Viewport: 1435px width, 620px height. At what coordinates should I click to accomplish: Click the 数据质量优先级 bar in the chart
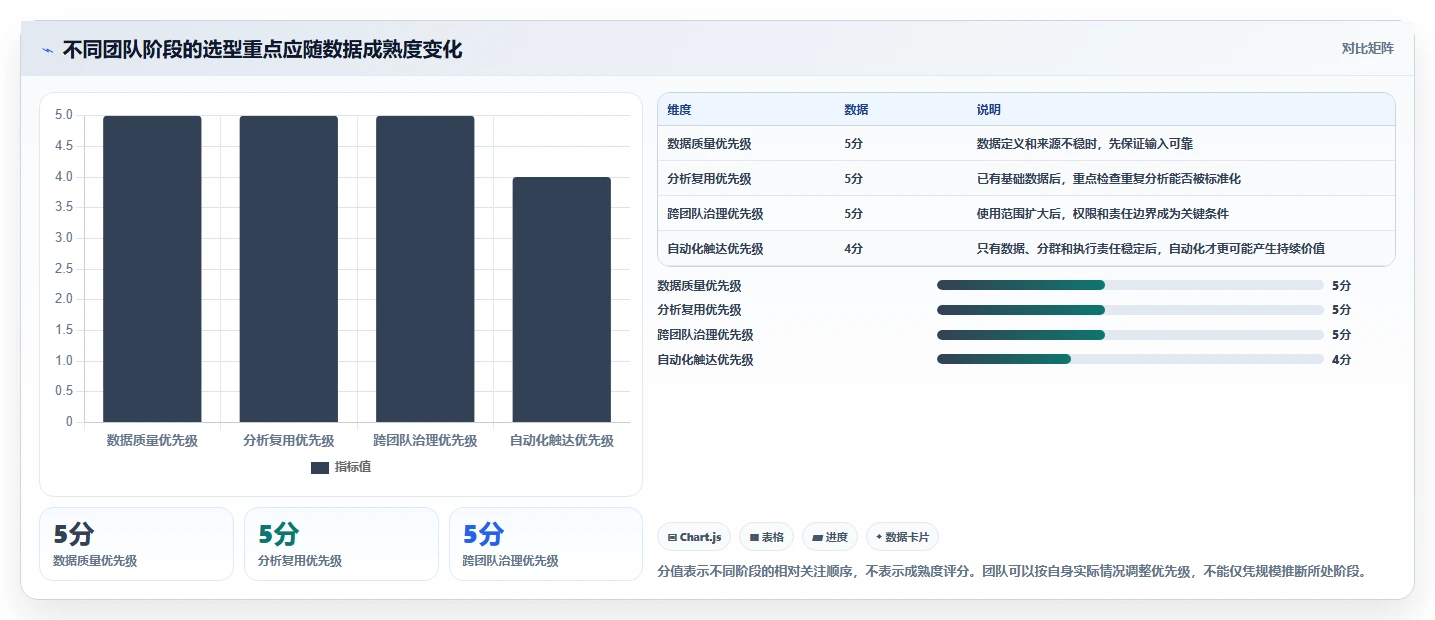152,268
